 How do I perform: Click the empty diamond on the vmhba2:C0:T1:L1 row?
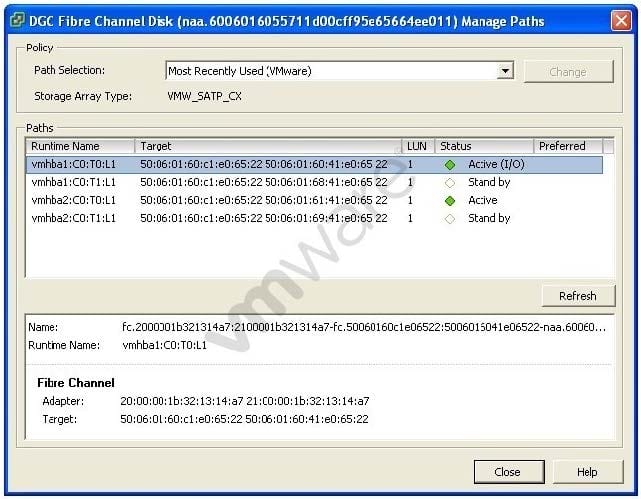(x=450, y=219)
